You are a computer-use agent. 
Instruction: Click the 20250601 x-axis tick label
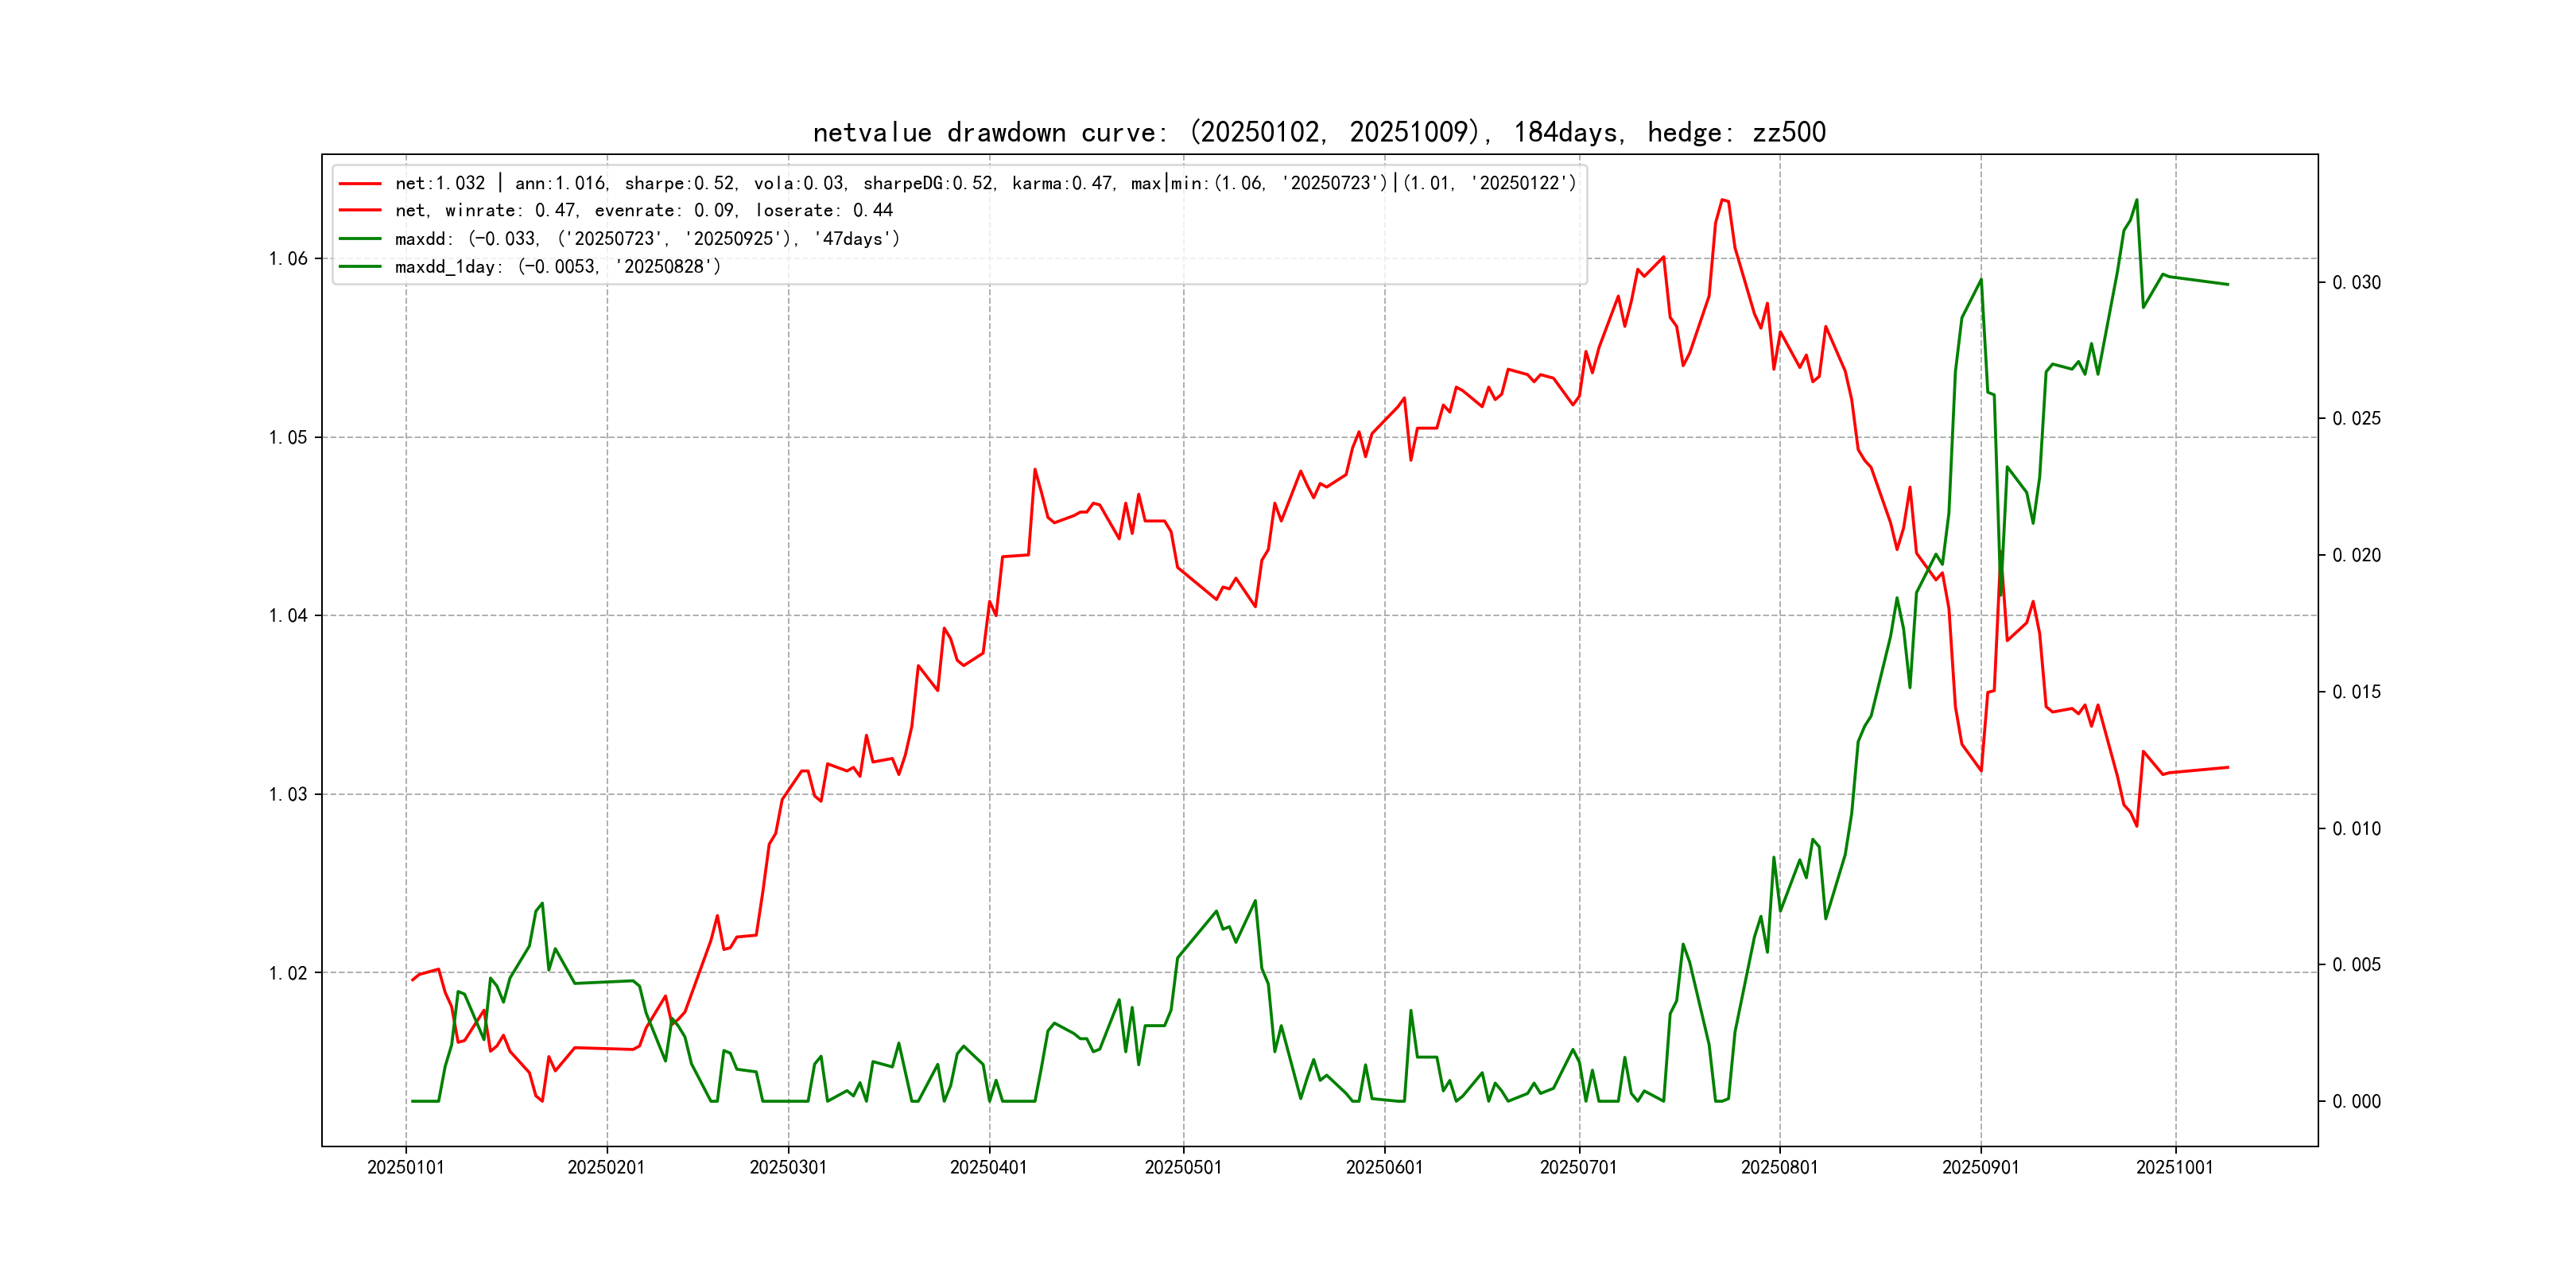coord(1384,1168)
